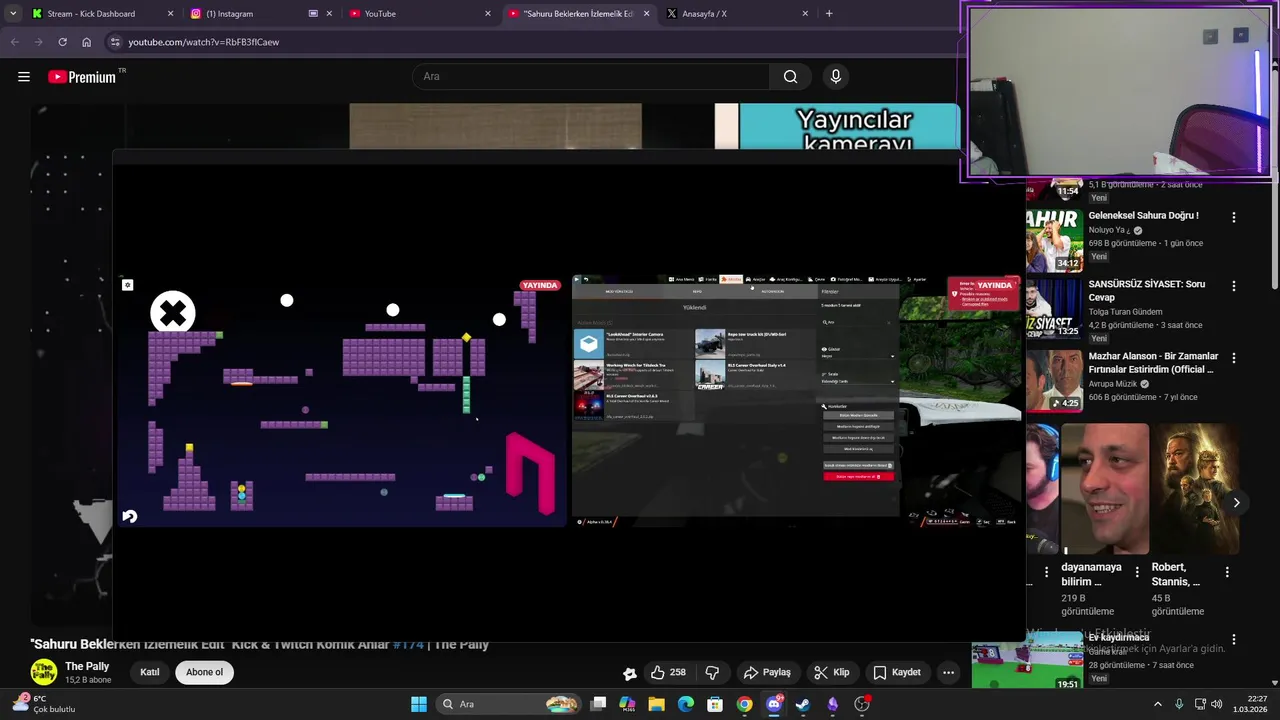Open The Pally channel avatar
Image resolution: width=1280 pixels, height=720 pixels.
pyautogui.click(x=43, y=672)
